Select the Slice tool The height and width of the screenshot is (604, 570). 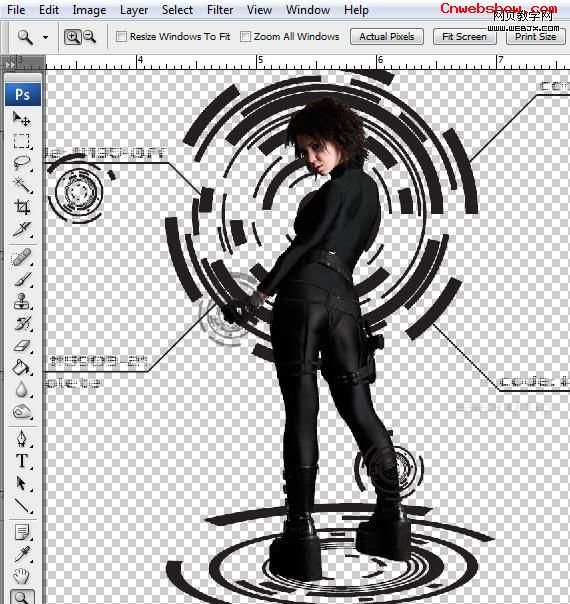22,230
